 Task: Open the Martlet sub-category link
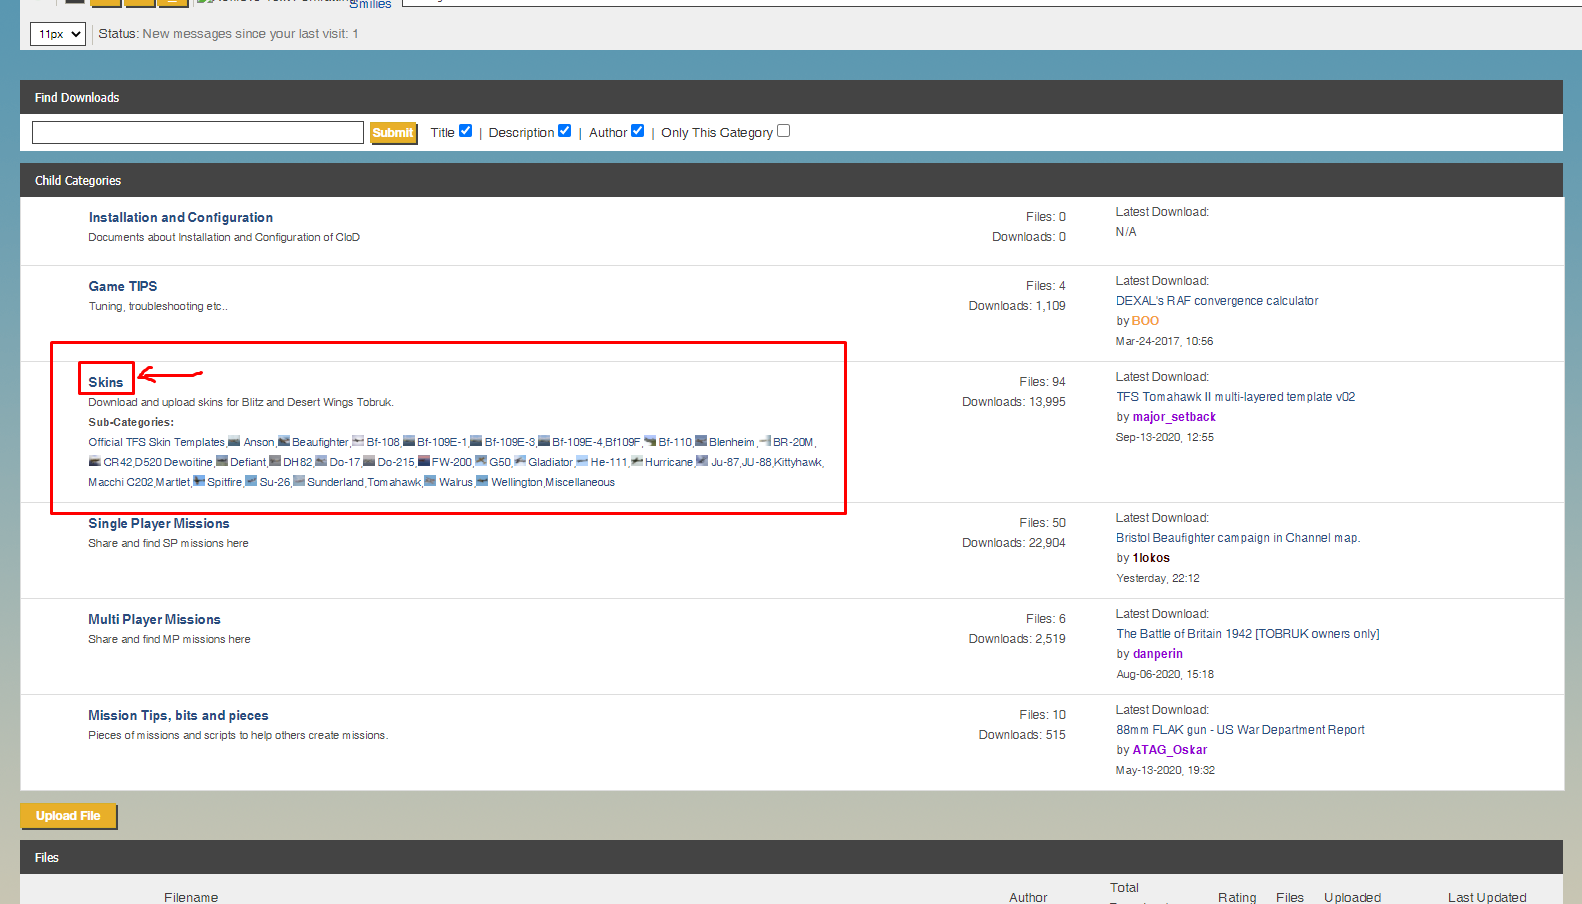click(x=173, y=482)
